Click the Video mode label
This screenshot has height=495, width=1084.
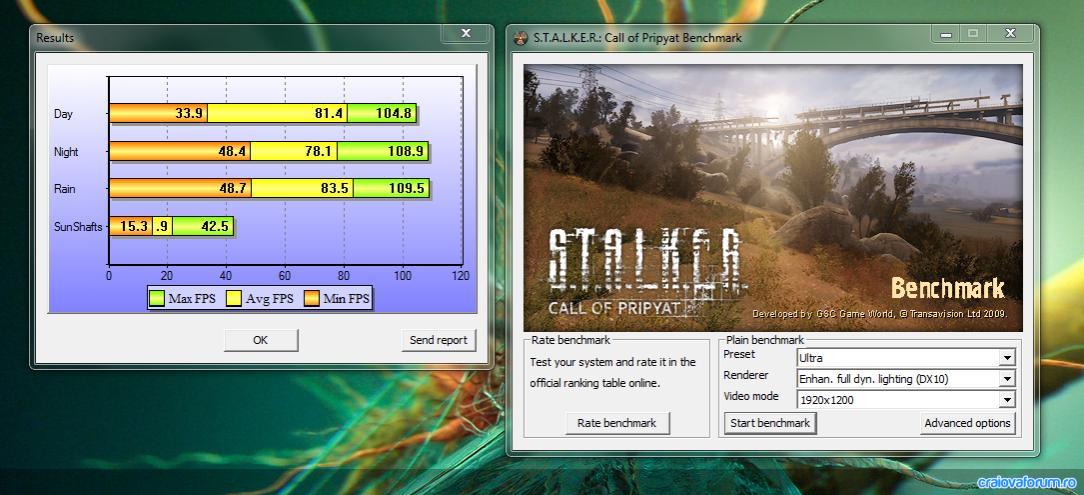tap(751, 396)
